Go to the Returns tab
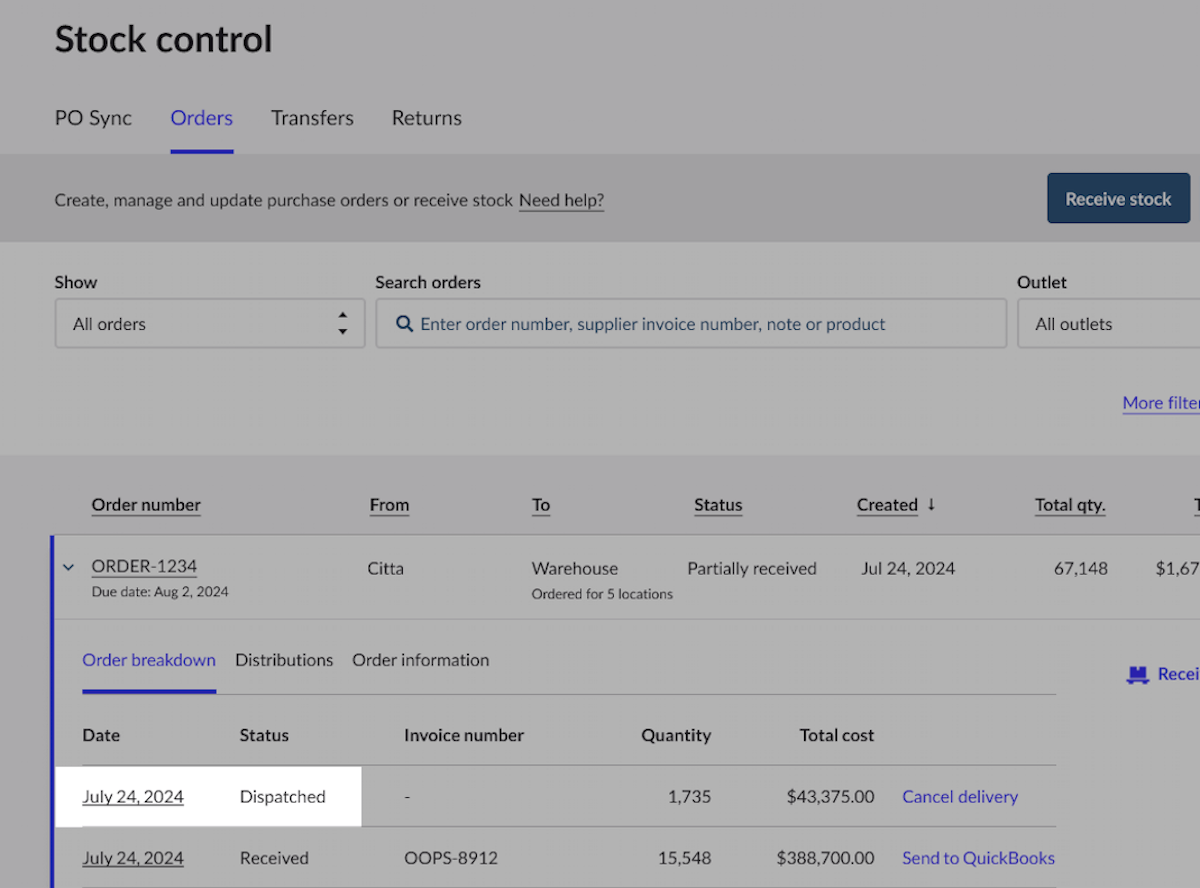 (x=426, y=118)
